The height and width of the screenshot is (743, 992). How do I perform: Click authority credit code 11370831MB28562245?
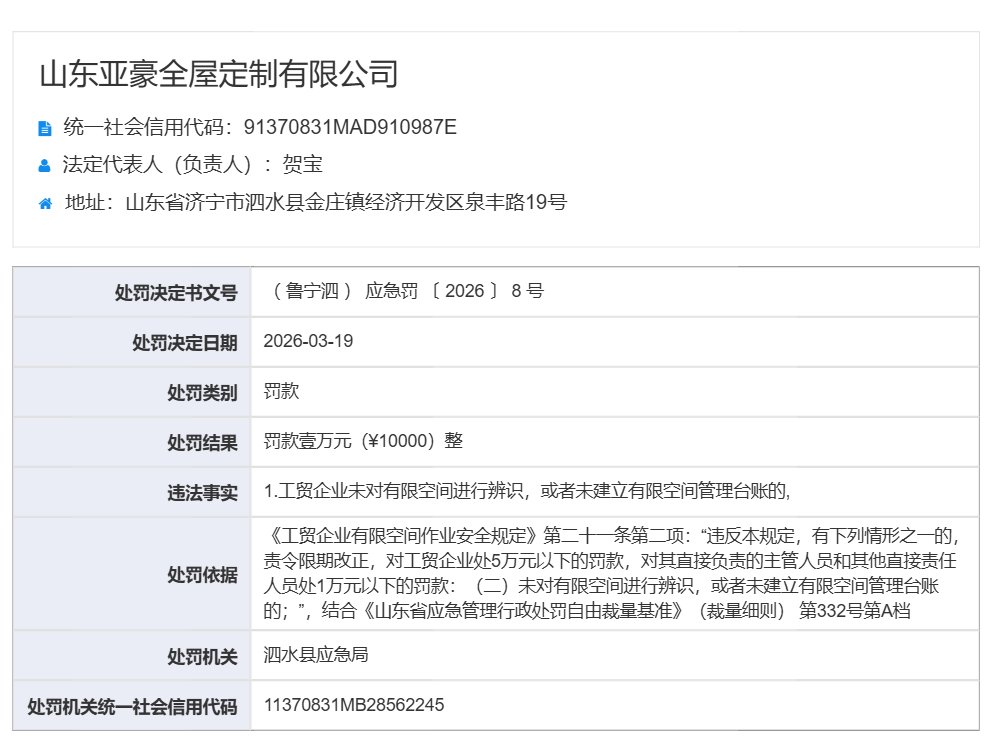(354, 706)
